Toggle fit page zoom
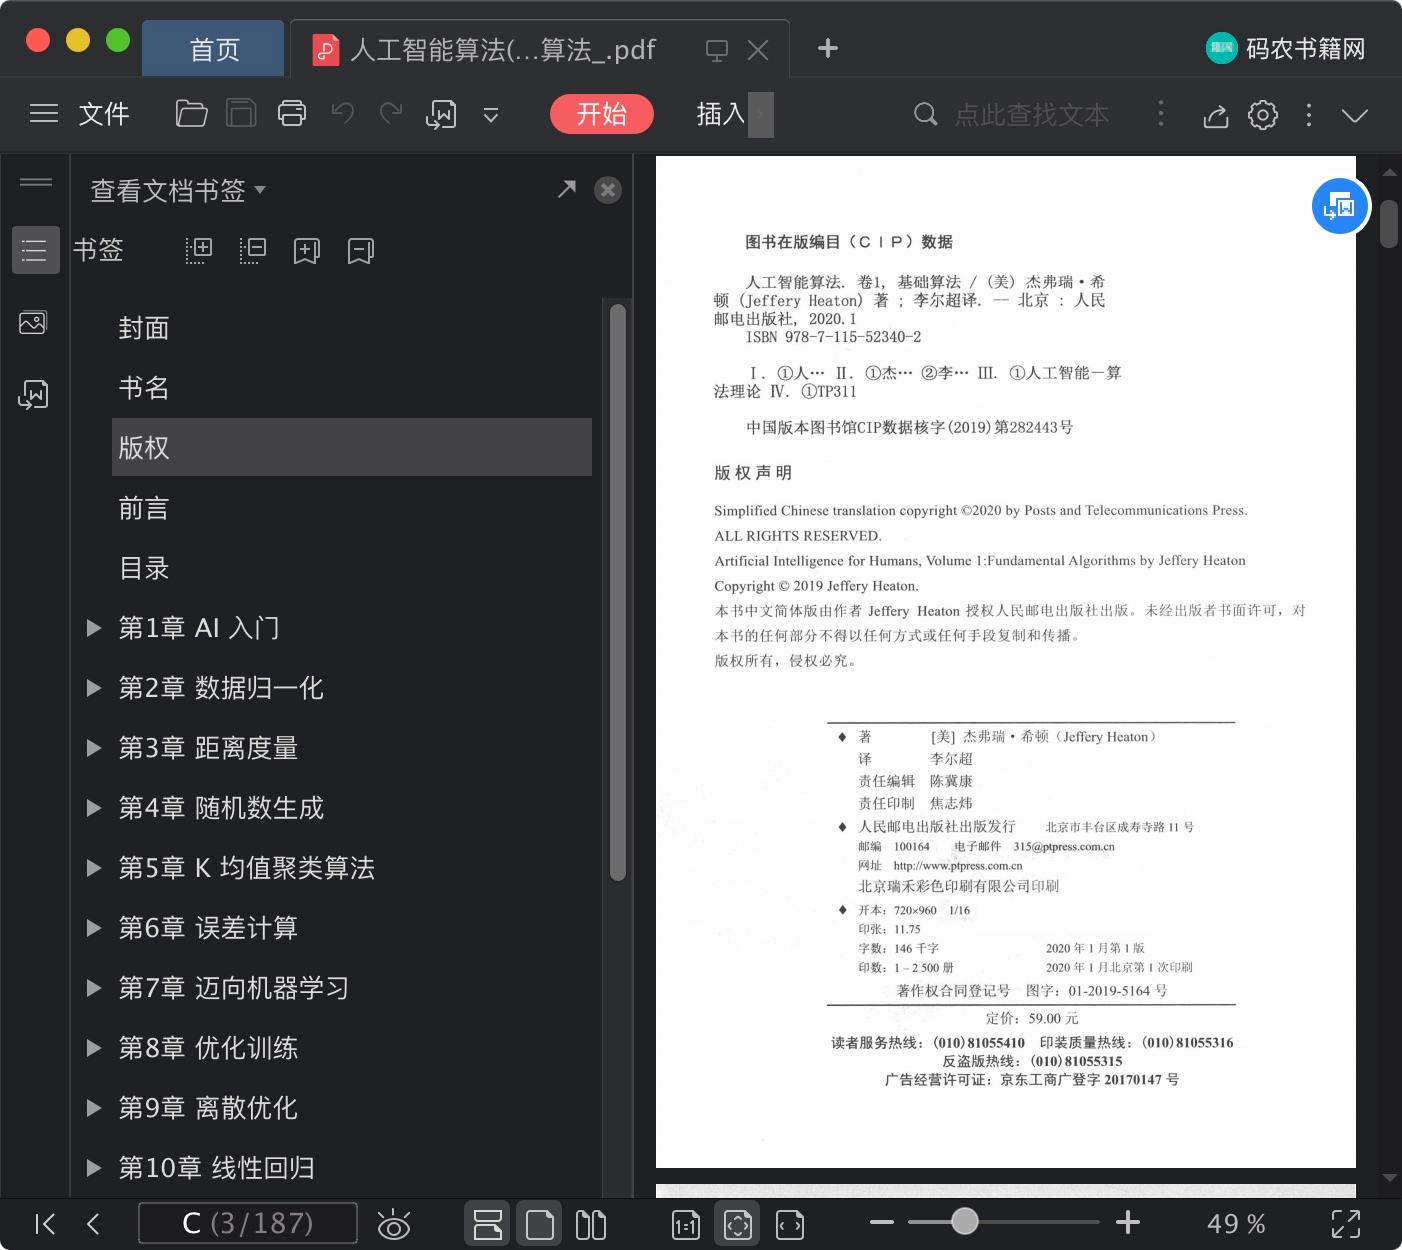Image resolution: width=1402 pixels, height=1250 pixels. tap(738, 1224)
